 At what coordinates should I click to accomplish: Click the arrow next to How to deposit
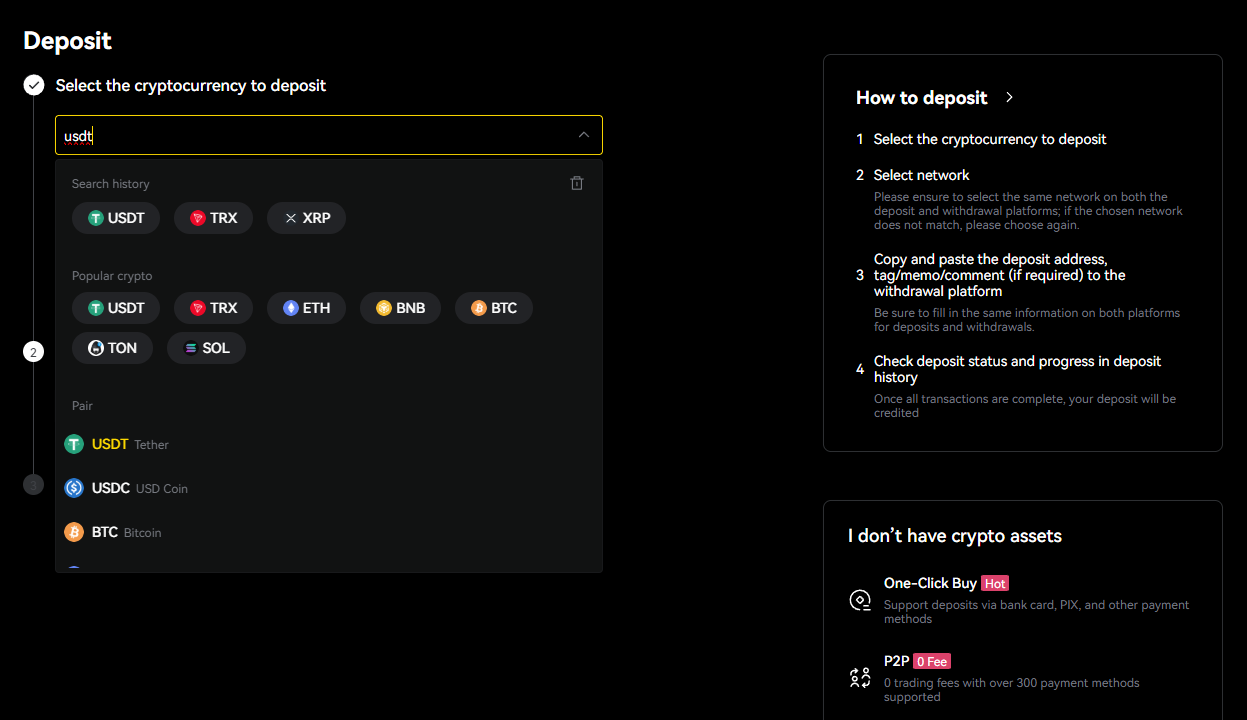[x=1009, y=97]
